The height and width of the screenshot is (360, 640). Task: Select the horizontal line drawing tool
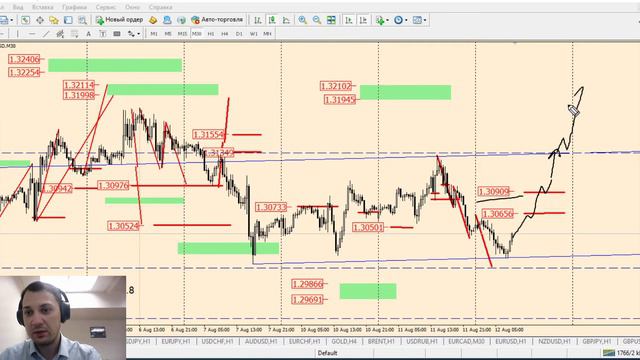[32, 34]
